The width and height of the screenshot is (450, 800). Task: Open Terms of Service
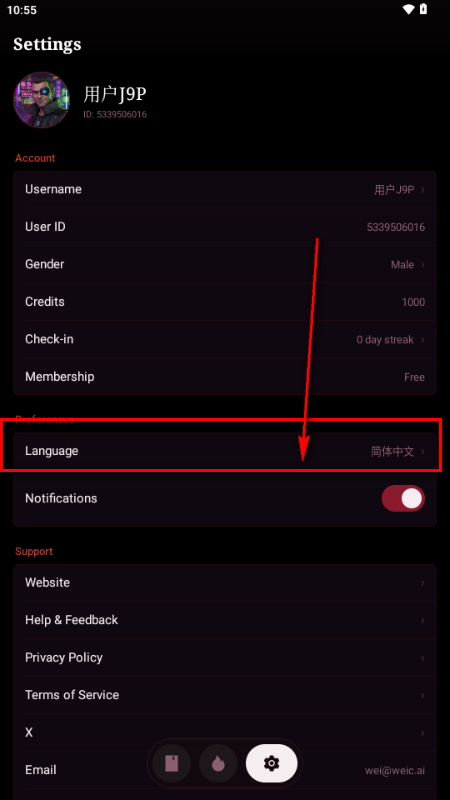pos(225,695)
